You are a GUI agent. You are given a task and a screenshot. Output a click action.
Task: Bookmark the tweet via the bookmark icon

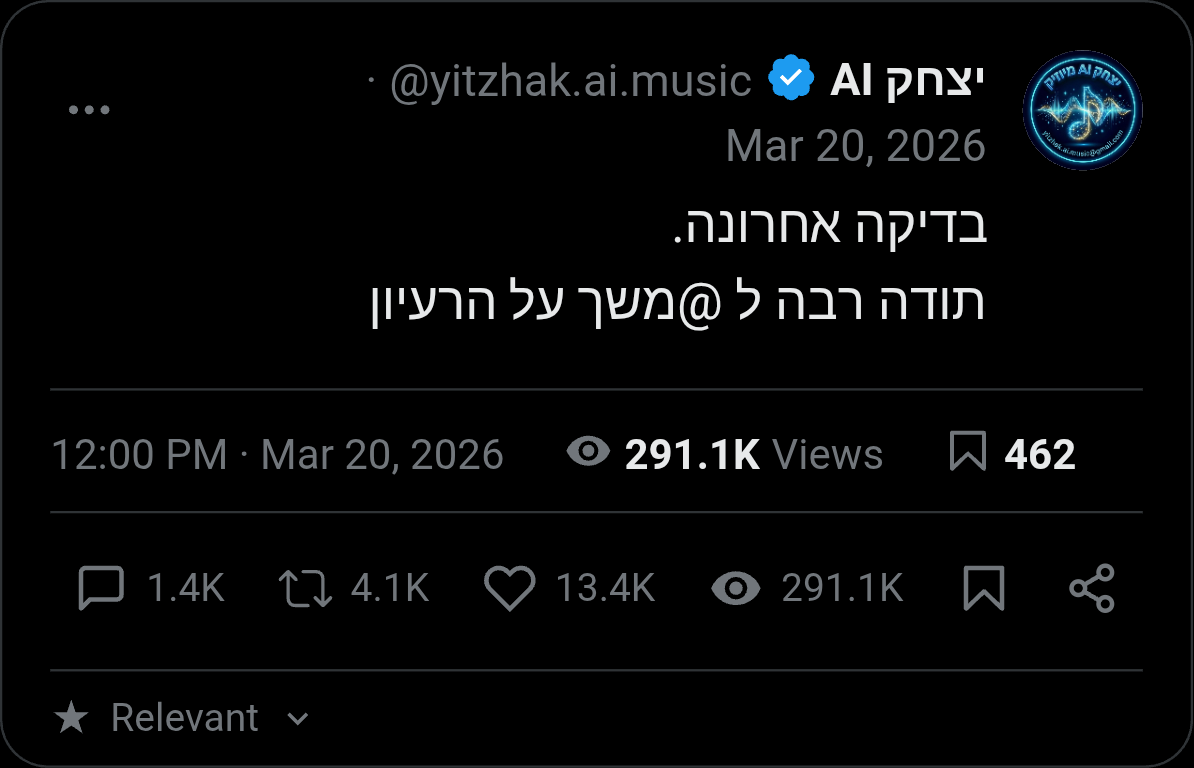click(x=984, y=589)
